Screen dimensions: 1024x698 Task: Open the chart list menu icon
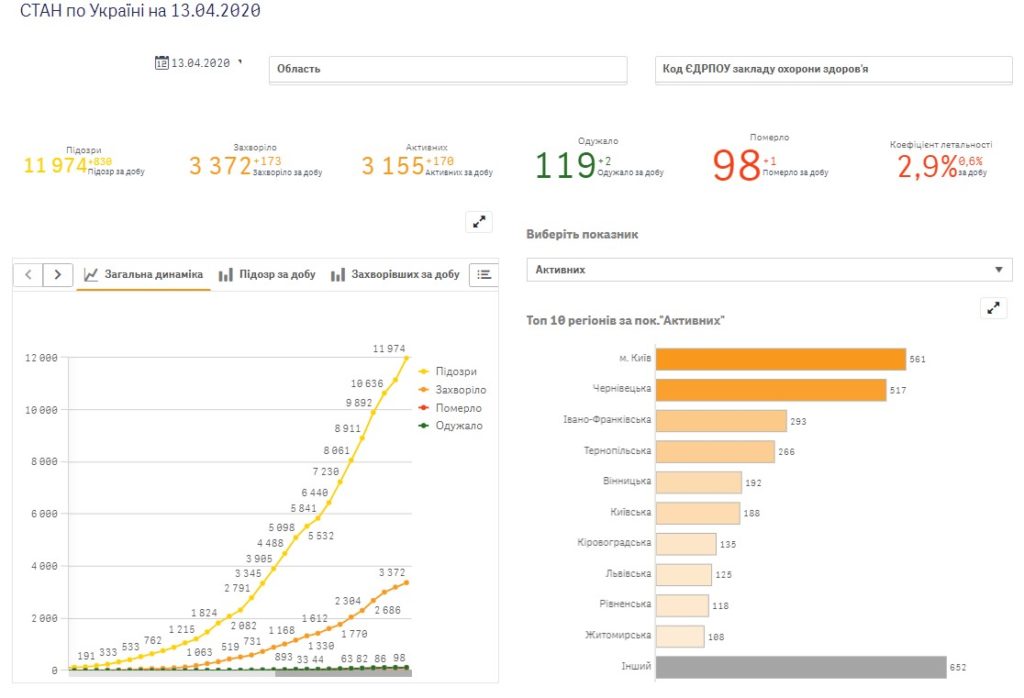(484, 274)
